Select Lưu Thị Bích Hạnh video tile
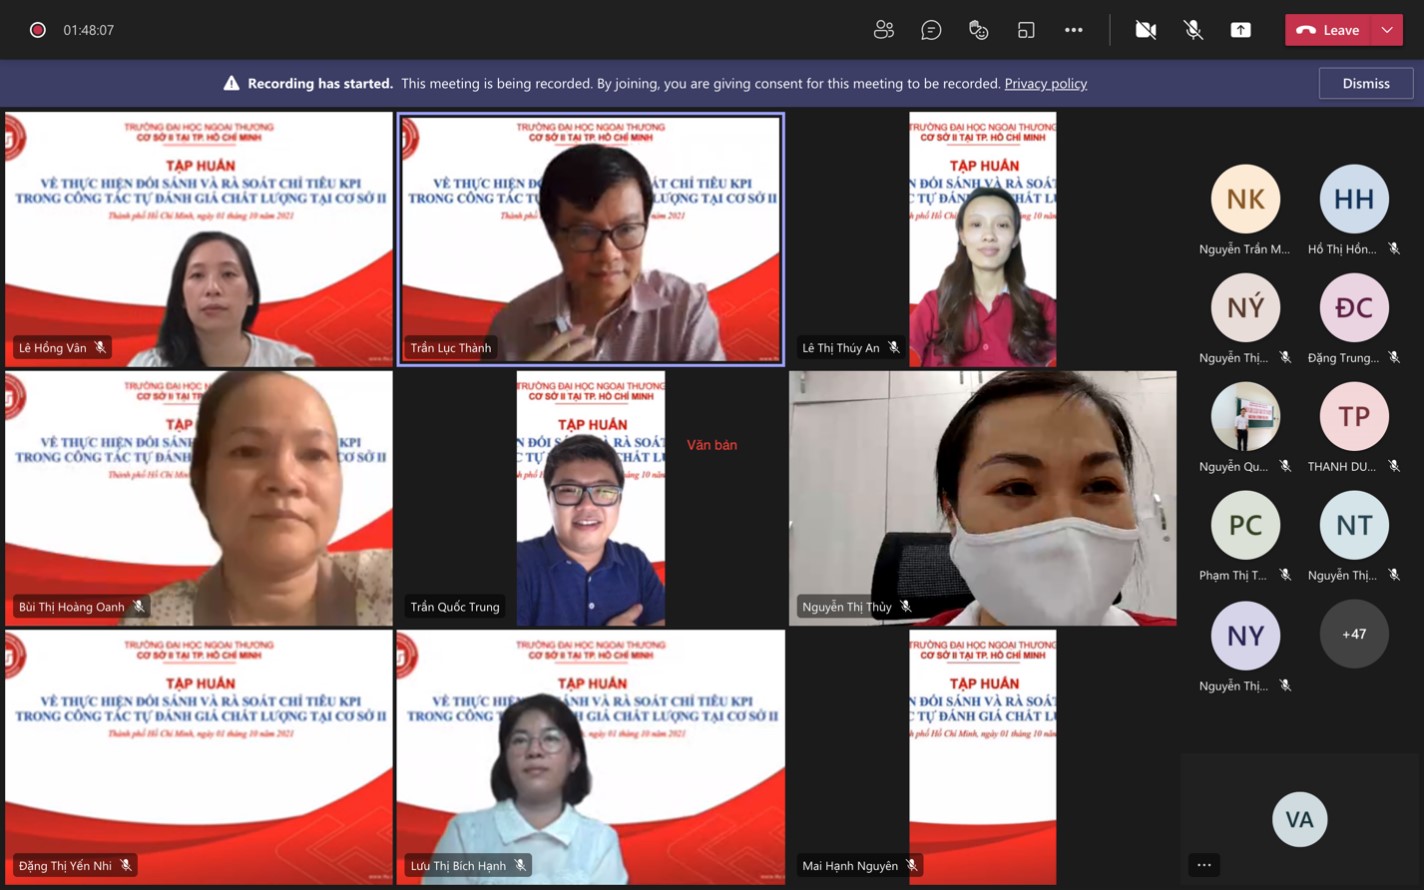Viewport: 1424px width, 890px height. click(x=591, y=757)
